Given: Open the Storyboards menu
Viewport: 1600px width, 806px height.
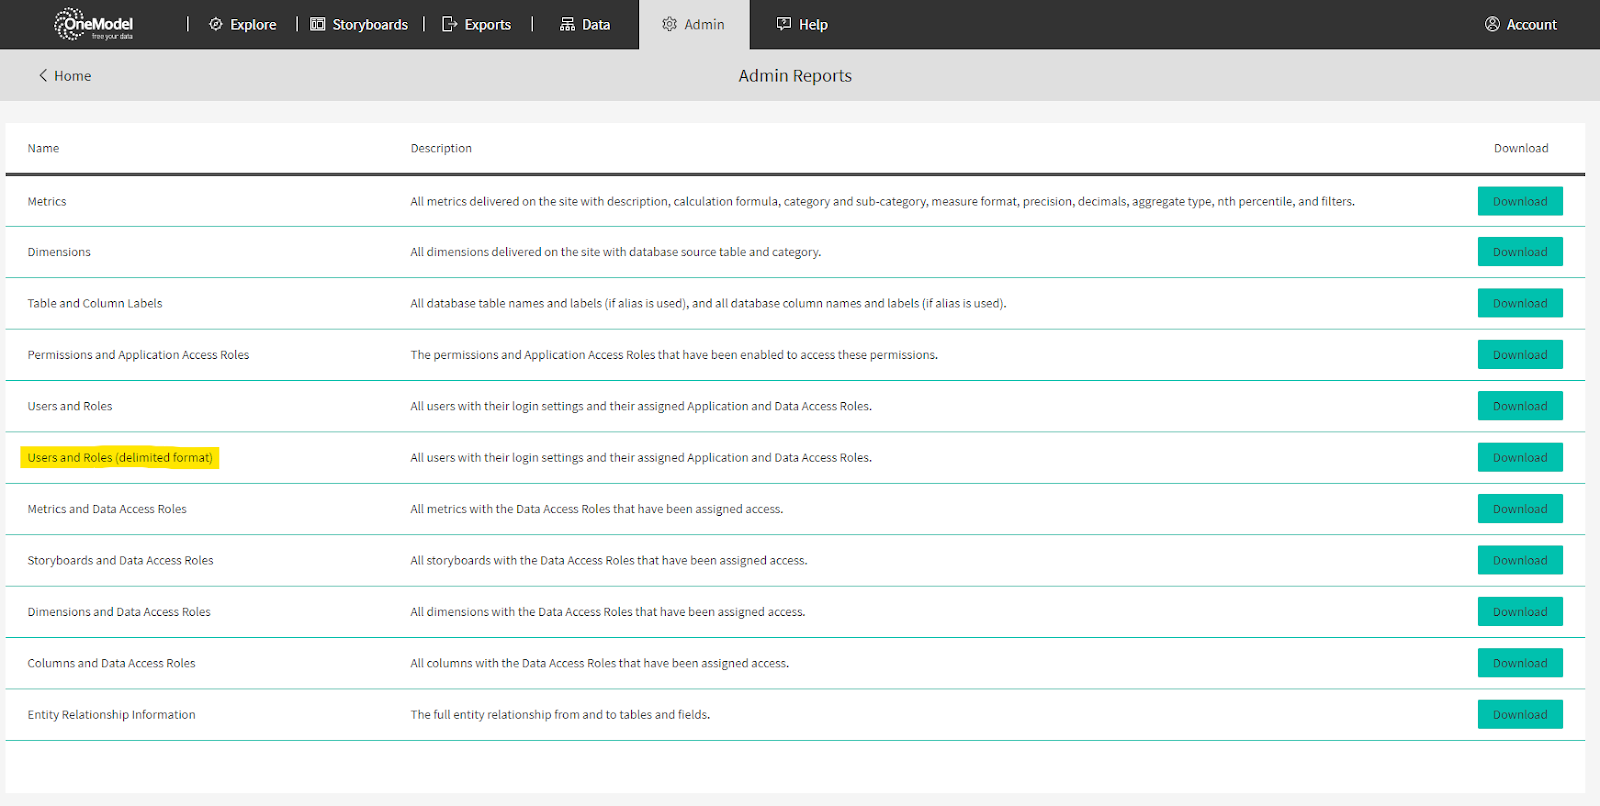Looking at the screenshot, I should [x=369, y=24].
